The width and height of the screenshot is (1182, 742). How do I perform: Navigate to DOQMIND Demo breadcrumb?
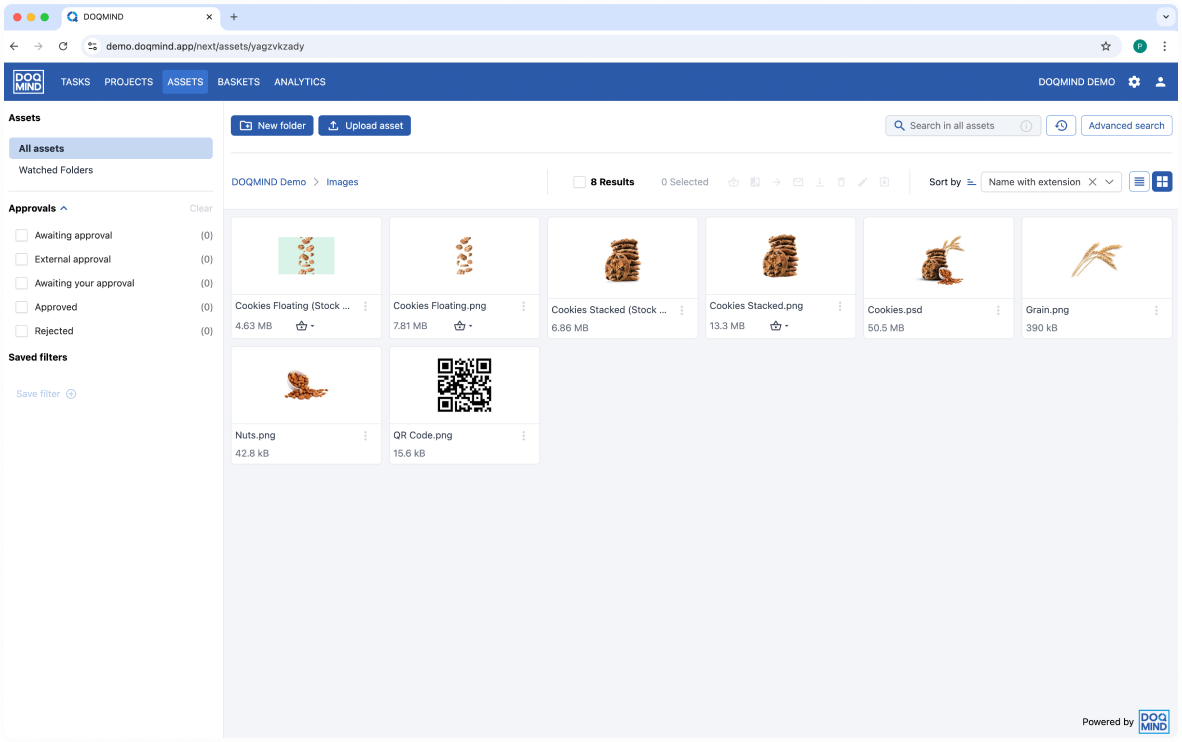tap(268, 182)
